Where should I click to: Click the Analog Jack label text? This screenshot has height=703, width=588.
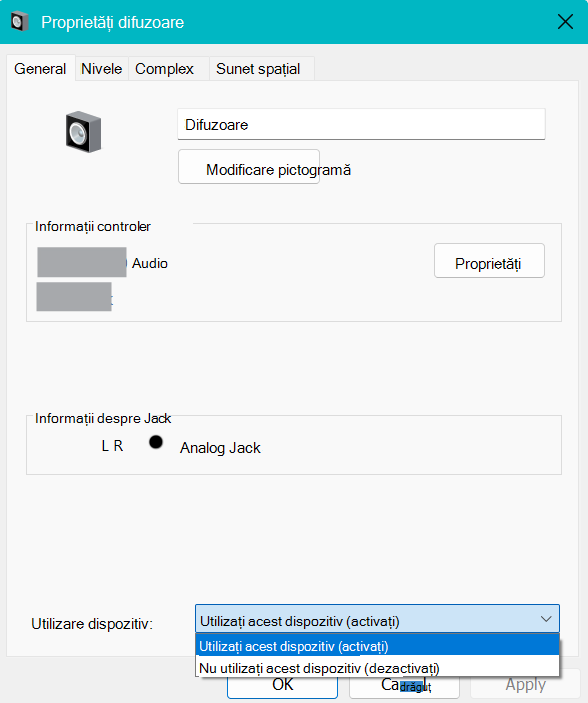(220, 448)
